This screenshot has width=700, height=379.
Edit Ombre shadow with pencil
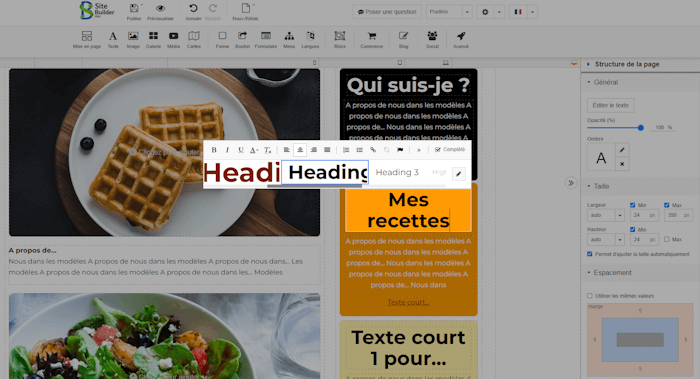tap(622, 150)
